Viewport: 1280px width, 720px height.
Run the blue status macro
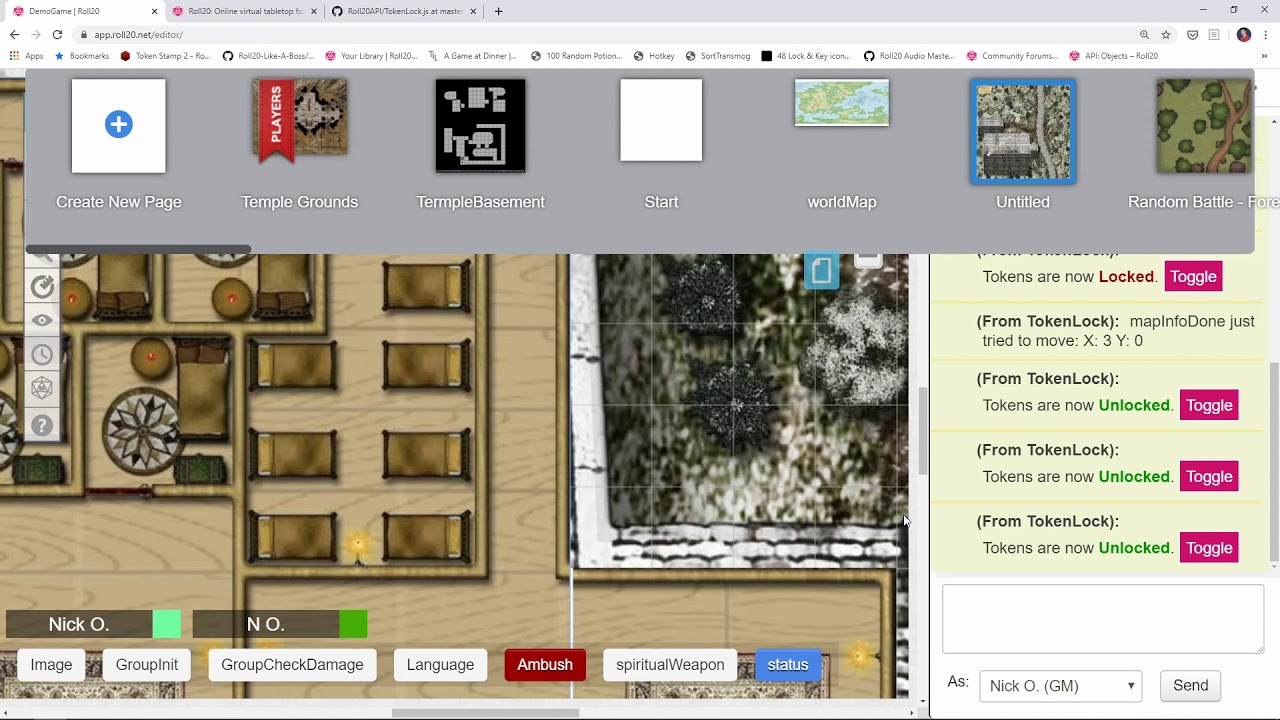pos(788,665)
